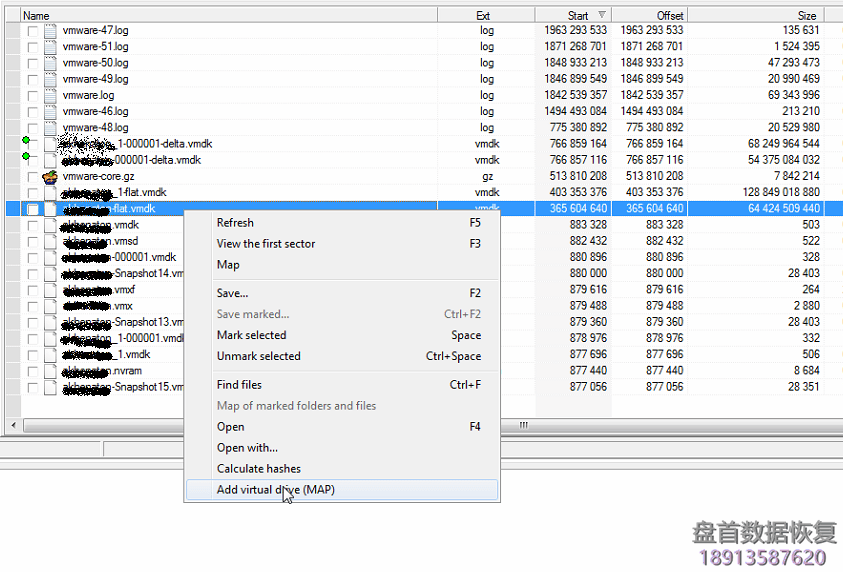The height and width of the screenshot is (572, 843).
Task: Click the .vmsd file icon
Action: [50, 241]
